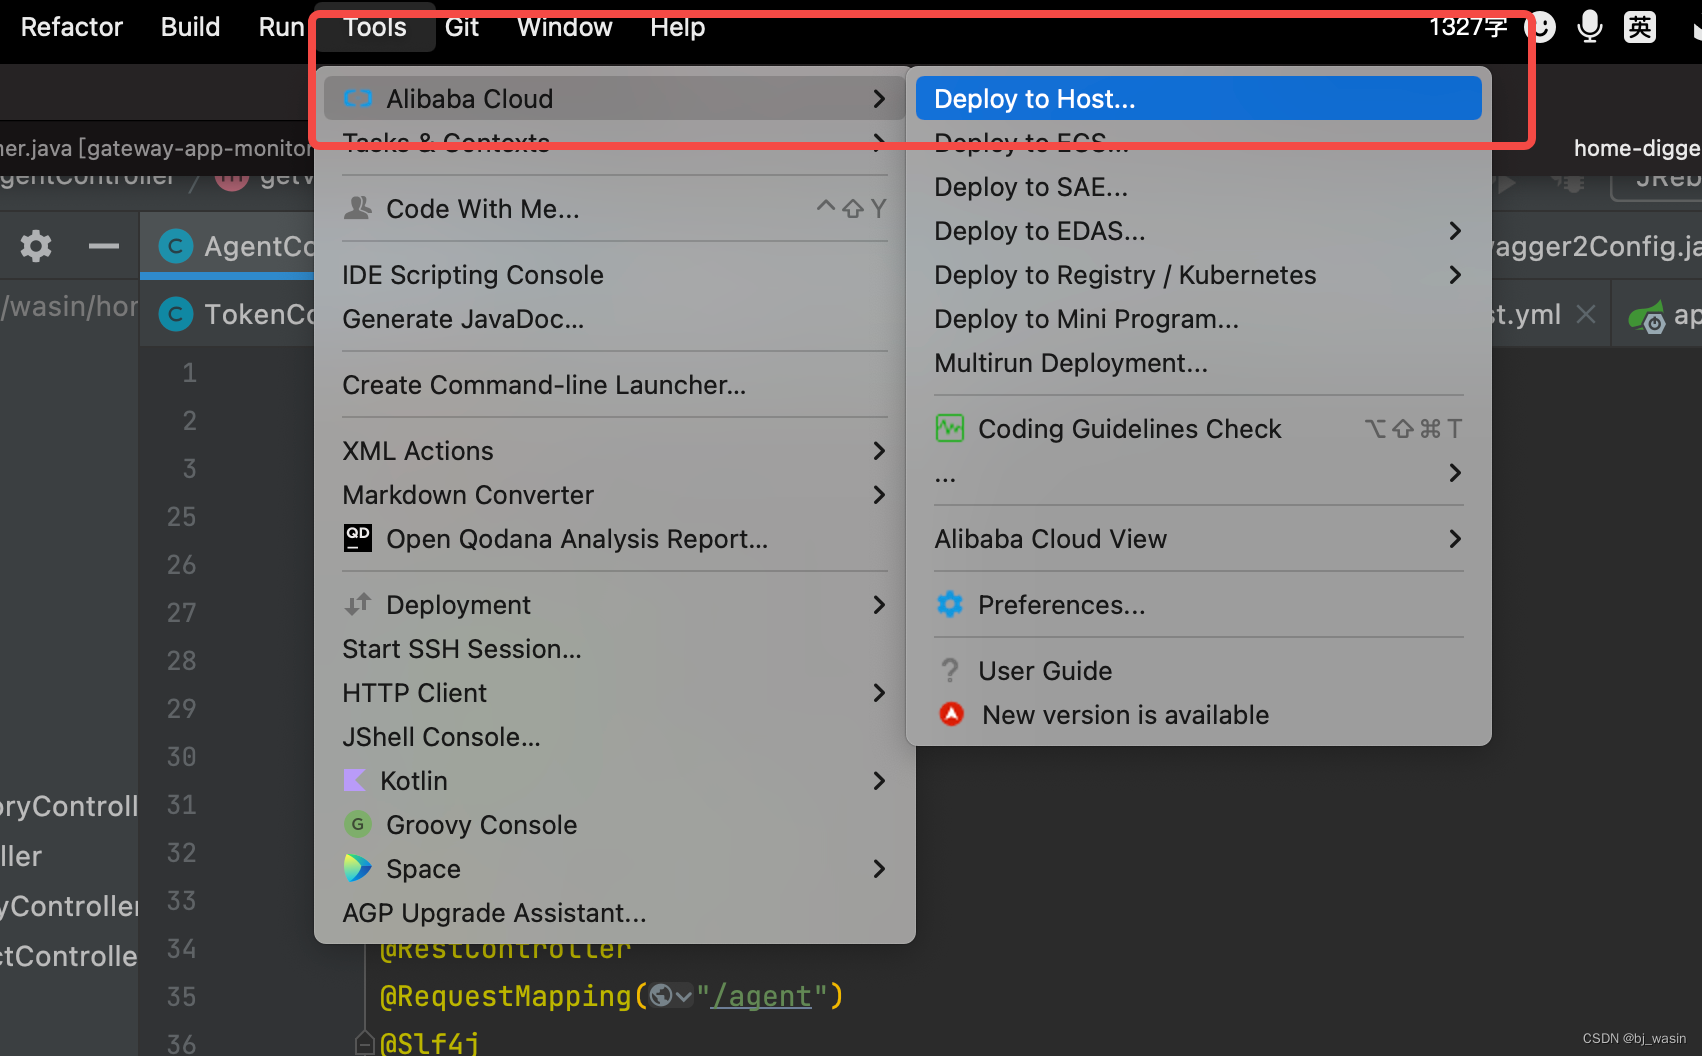Click the Alibaba Cloud logo icon
This screenshot has height=1056, width=1702.
[x=358, y=98]
